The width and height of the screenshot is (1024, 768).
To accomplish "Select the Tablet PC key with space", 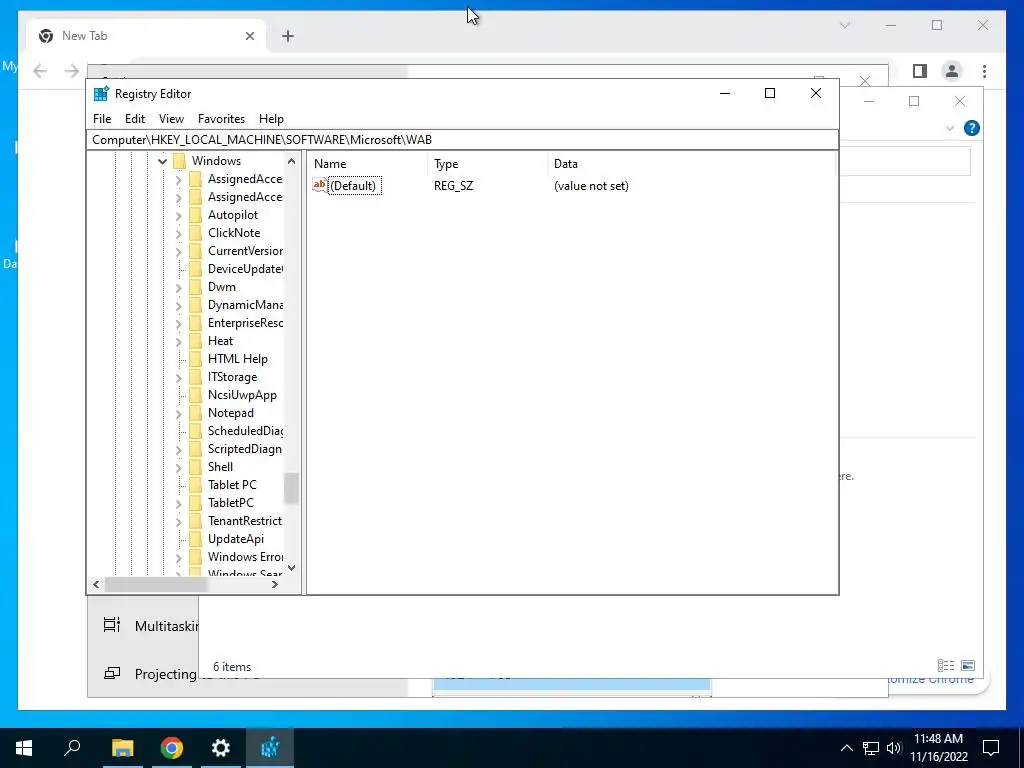I will [x=232, y=485].
